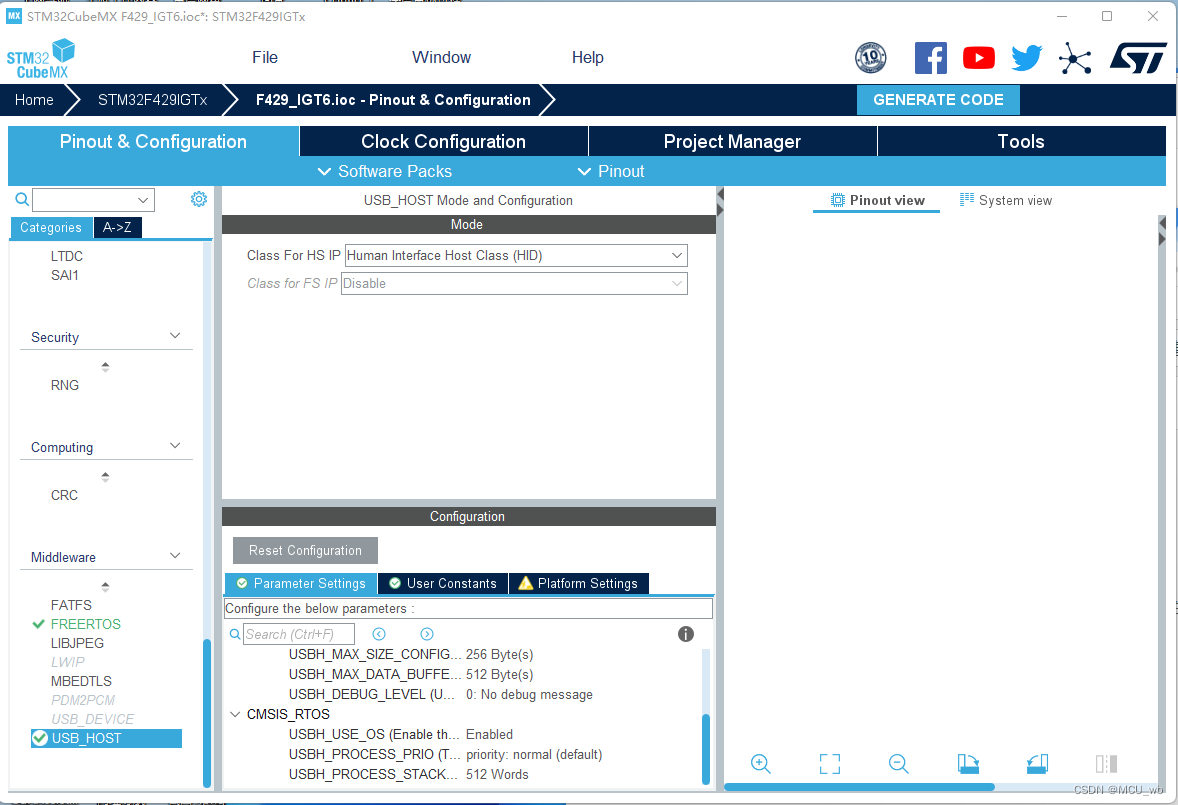Viewport: 1178px width, 805px height.
Task: Collapse the mode panel using left splitter arrows
Action: (x=720, y=202)
